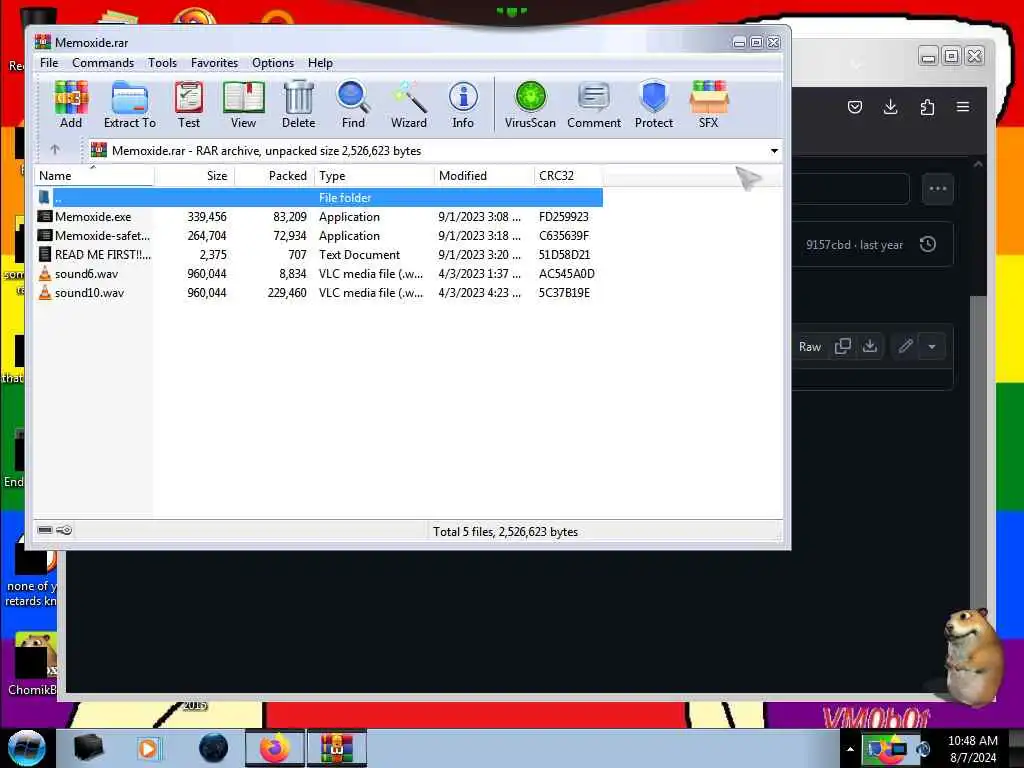The image size is (1024, 768).
Task: Copy raw file icon on GitHub
Action: click(842, 346)
